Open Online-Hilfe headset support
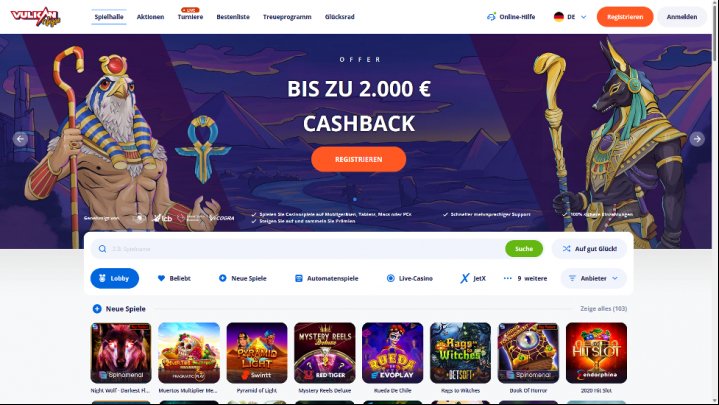Screen dimensions: 719x405 (511, 17)
